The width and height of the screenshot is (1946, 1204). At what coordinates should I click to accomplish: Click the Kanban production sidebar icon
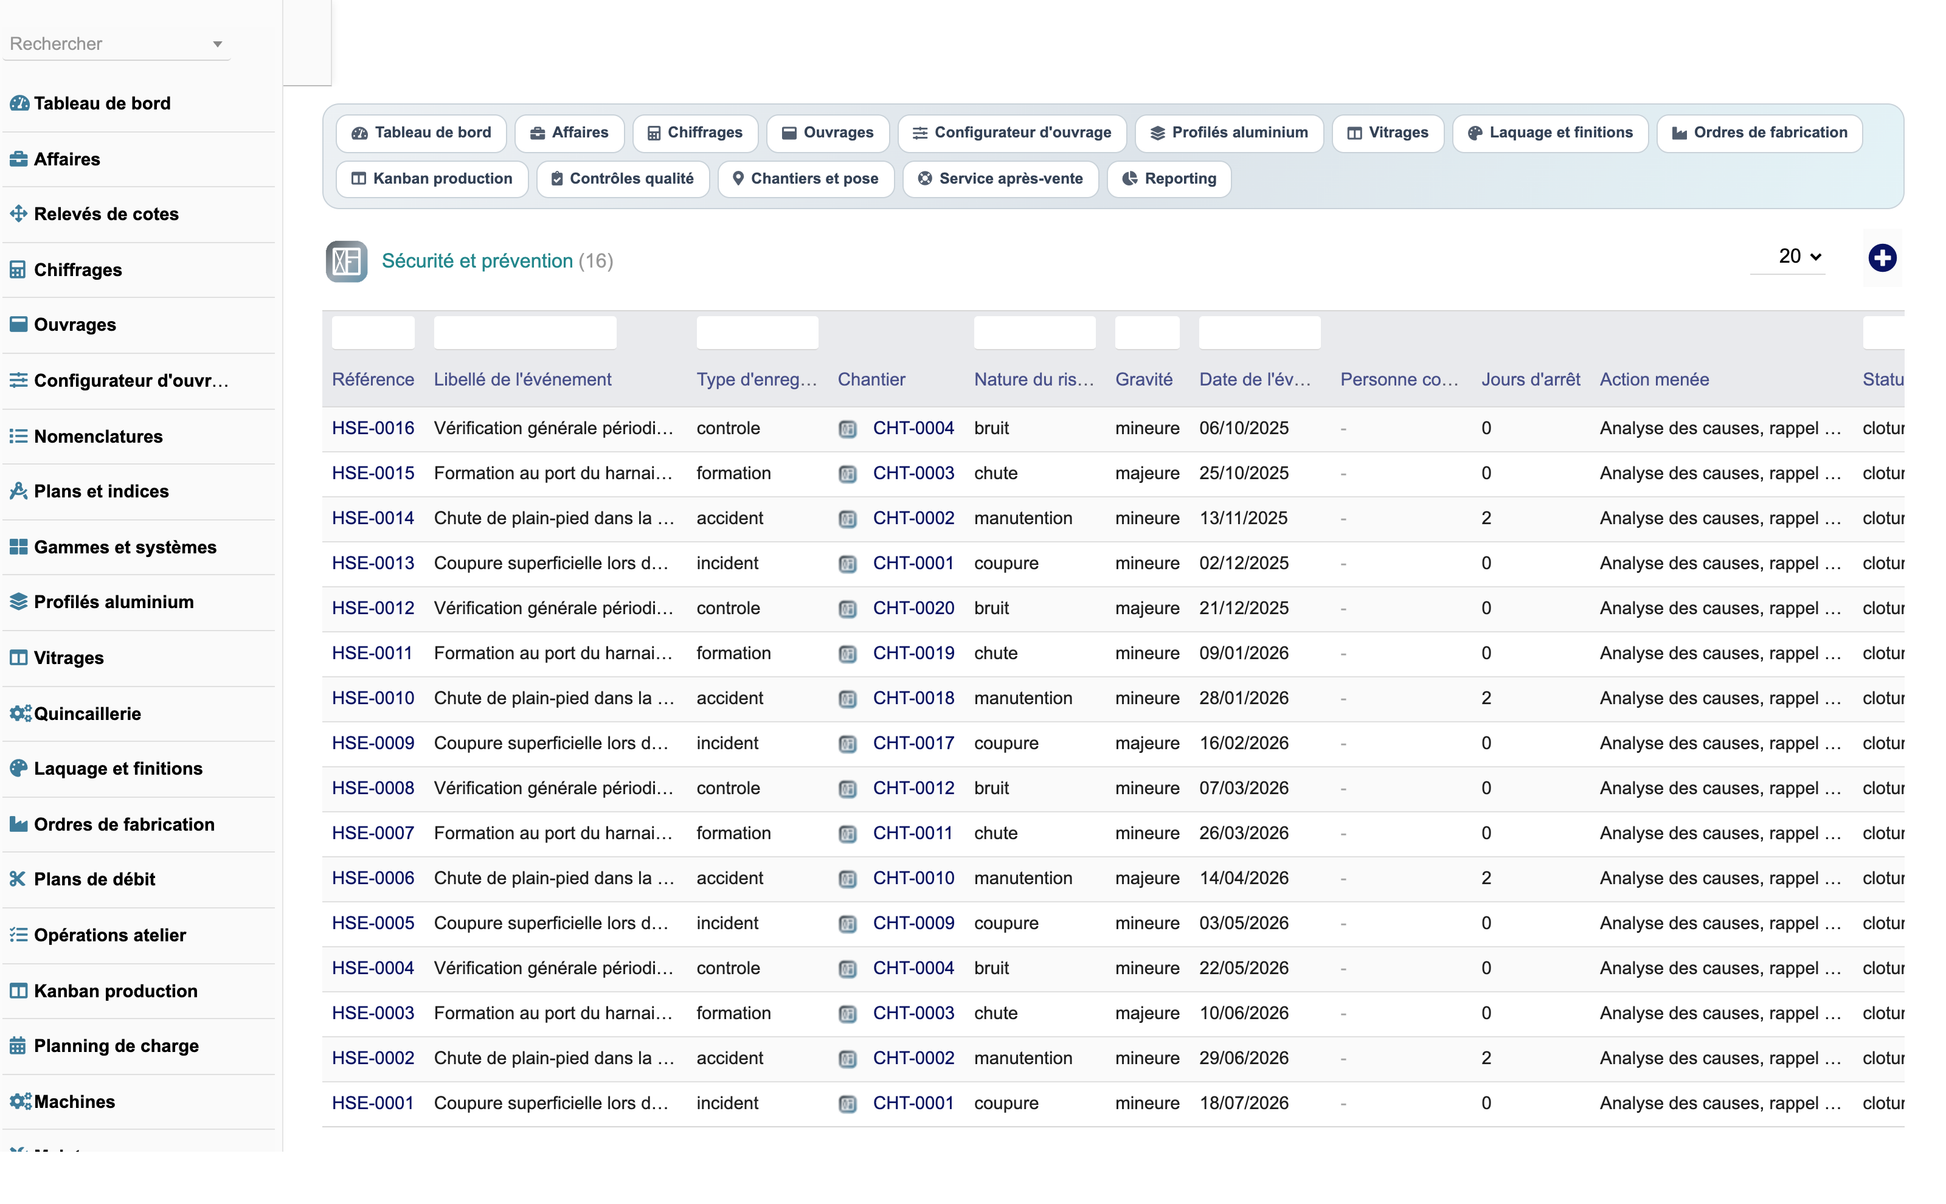(x=19, y=991)
